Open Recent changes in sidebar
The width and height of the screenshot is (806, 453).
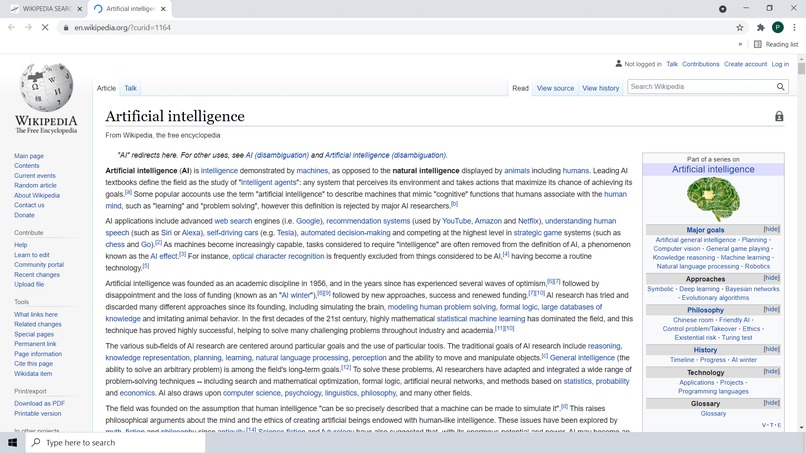click(37, 275)
